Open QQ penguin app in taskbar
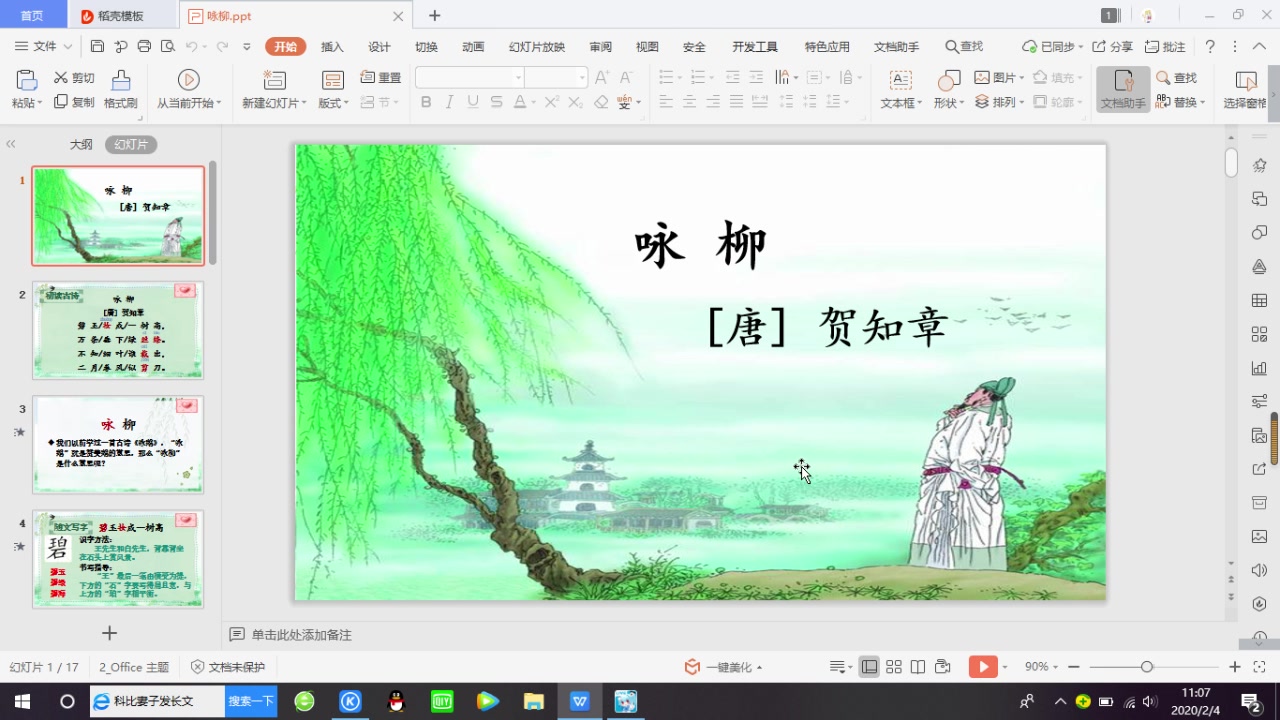Screen dimensions: 1280x720 [x=396, y=701]
